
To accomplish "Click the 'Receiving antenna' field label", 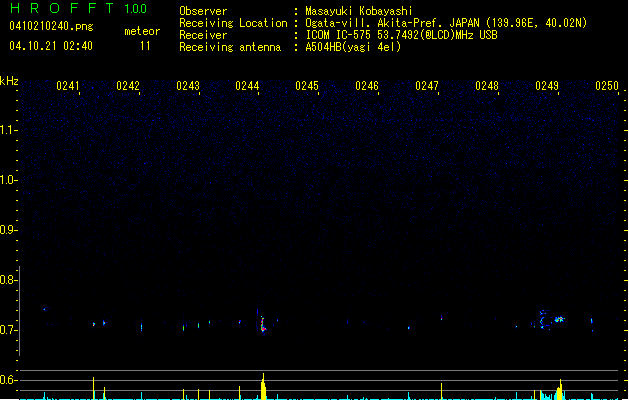I will point(230,47).
